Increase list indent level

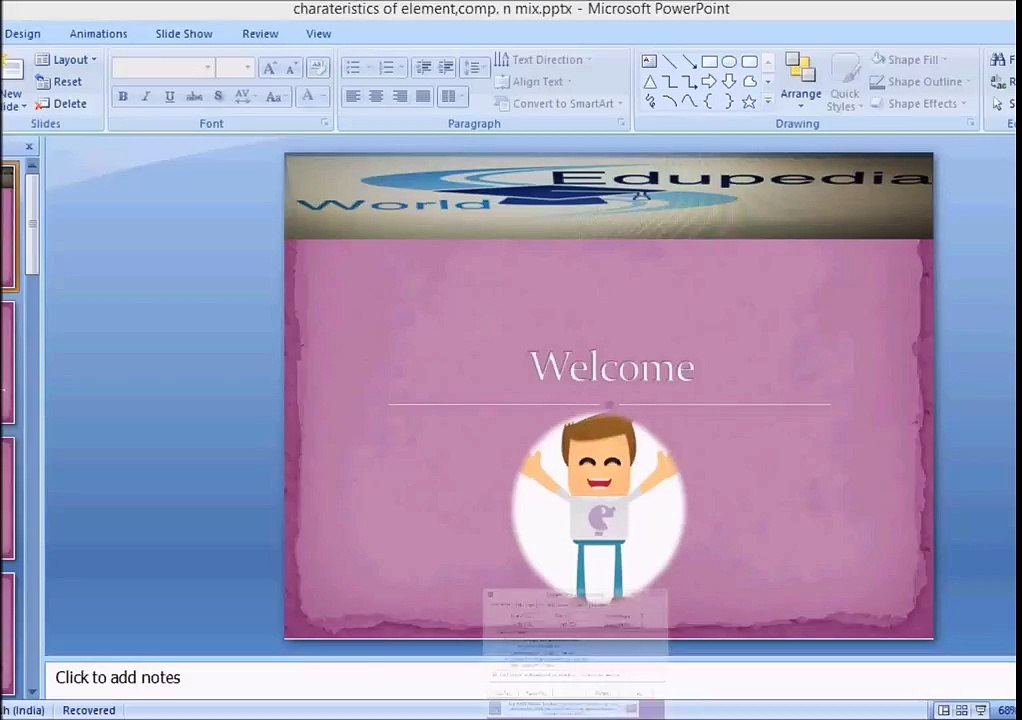446,68
